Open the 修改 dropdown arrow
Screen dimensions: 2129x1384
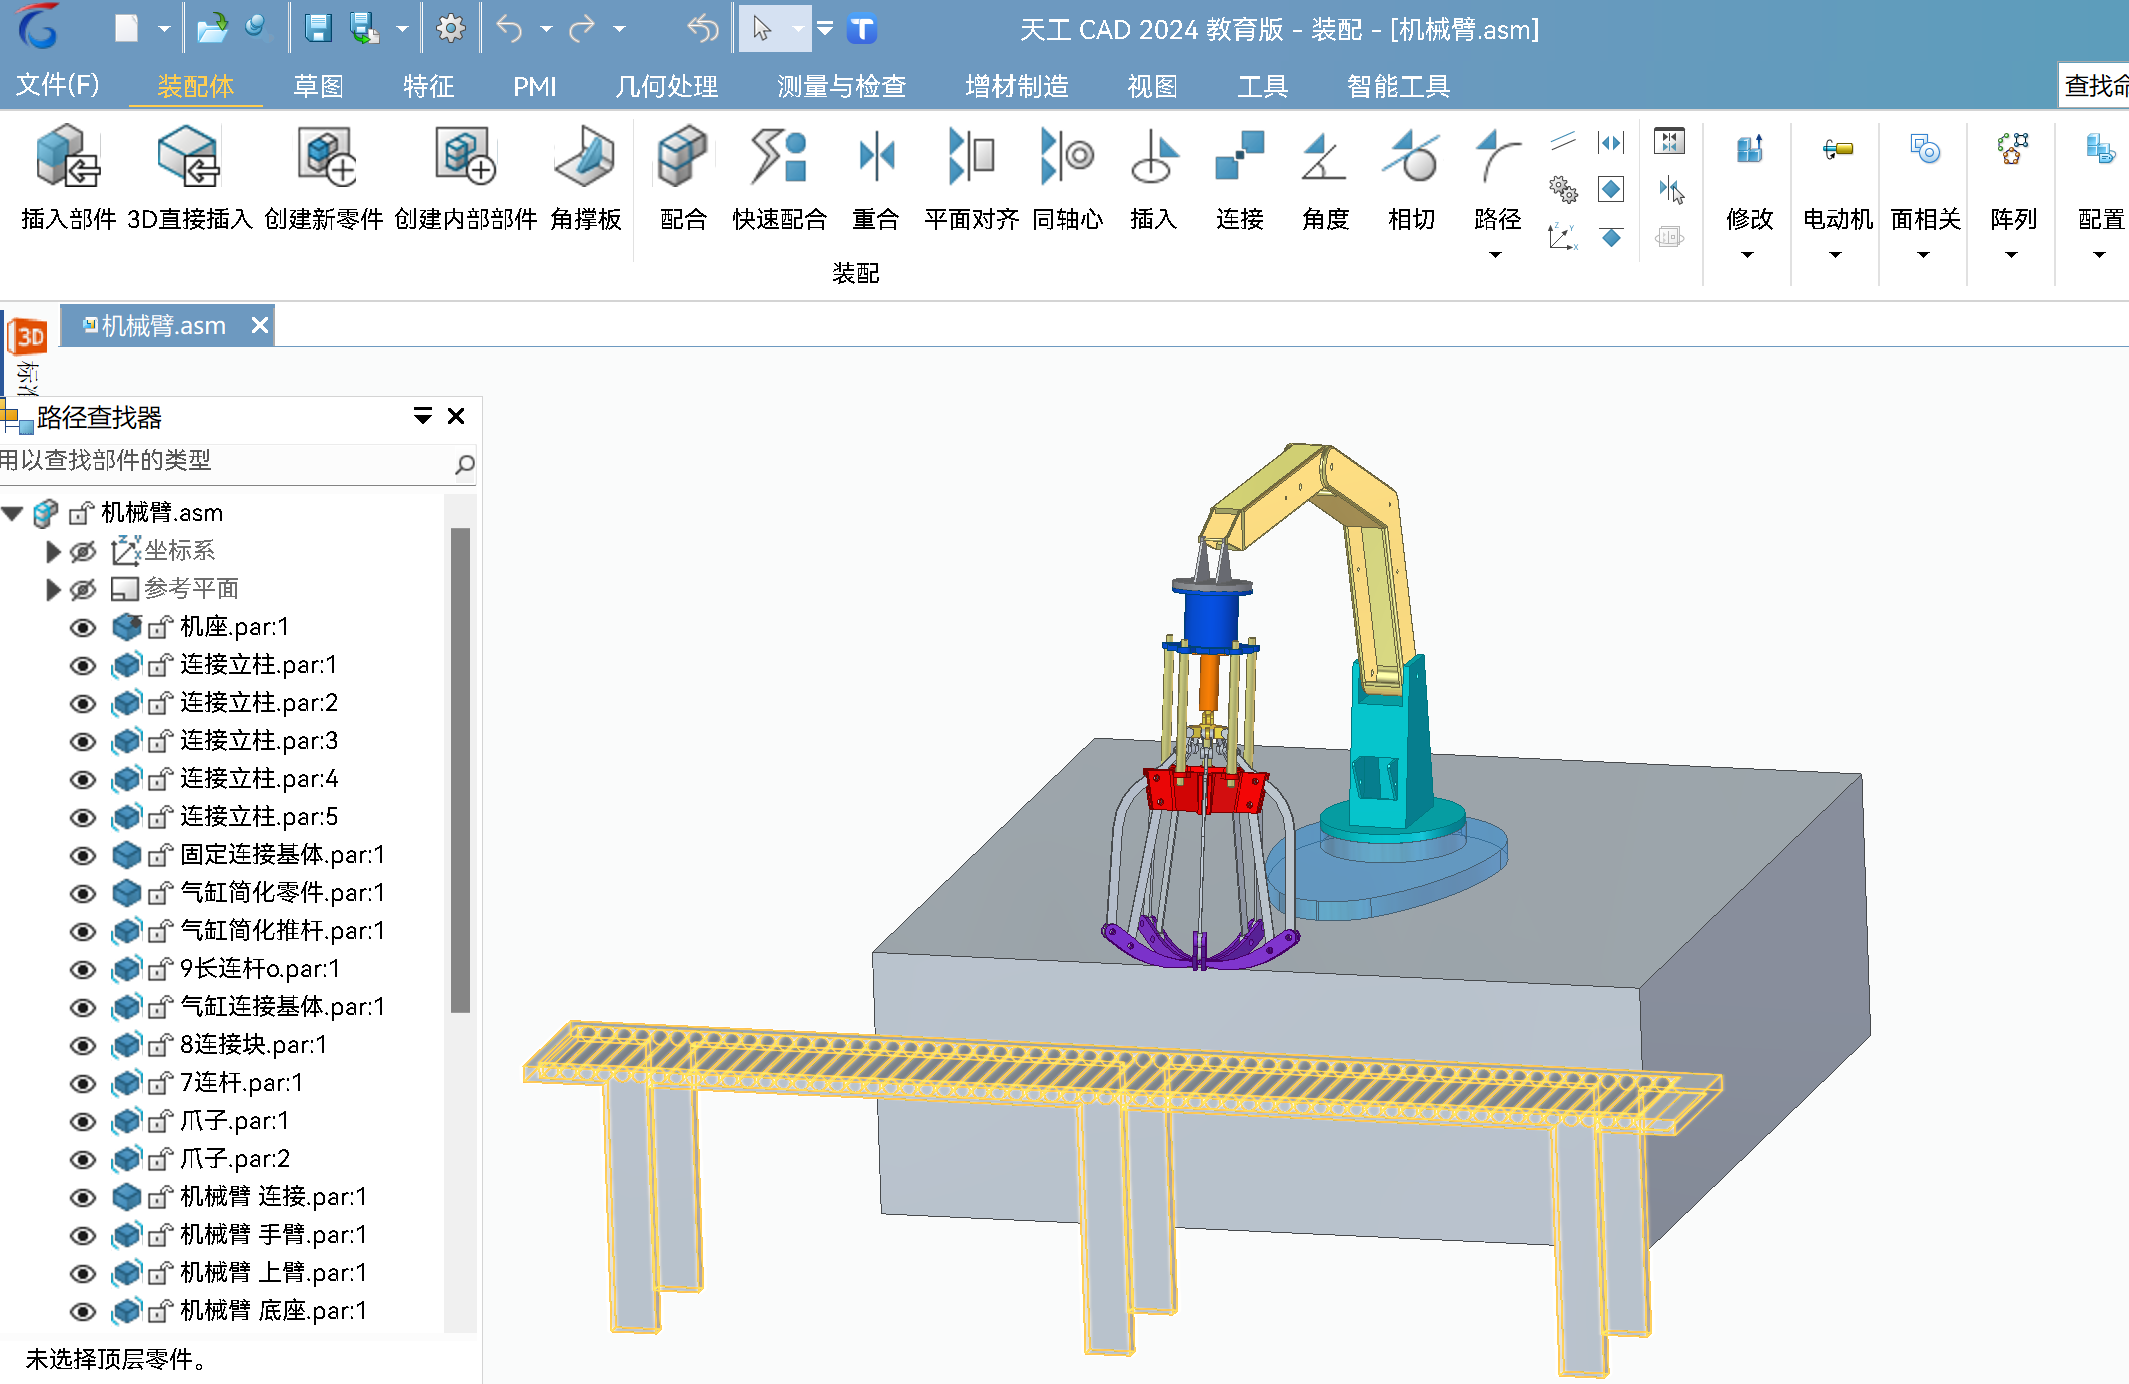[1748, 255]
